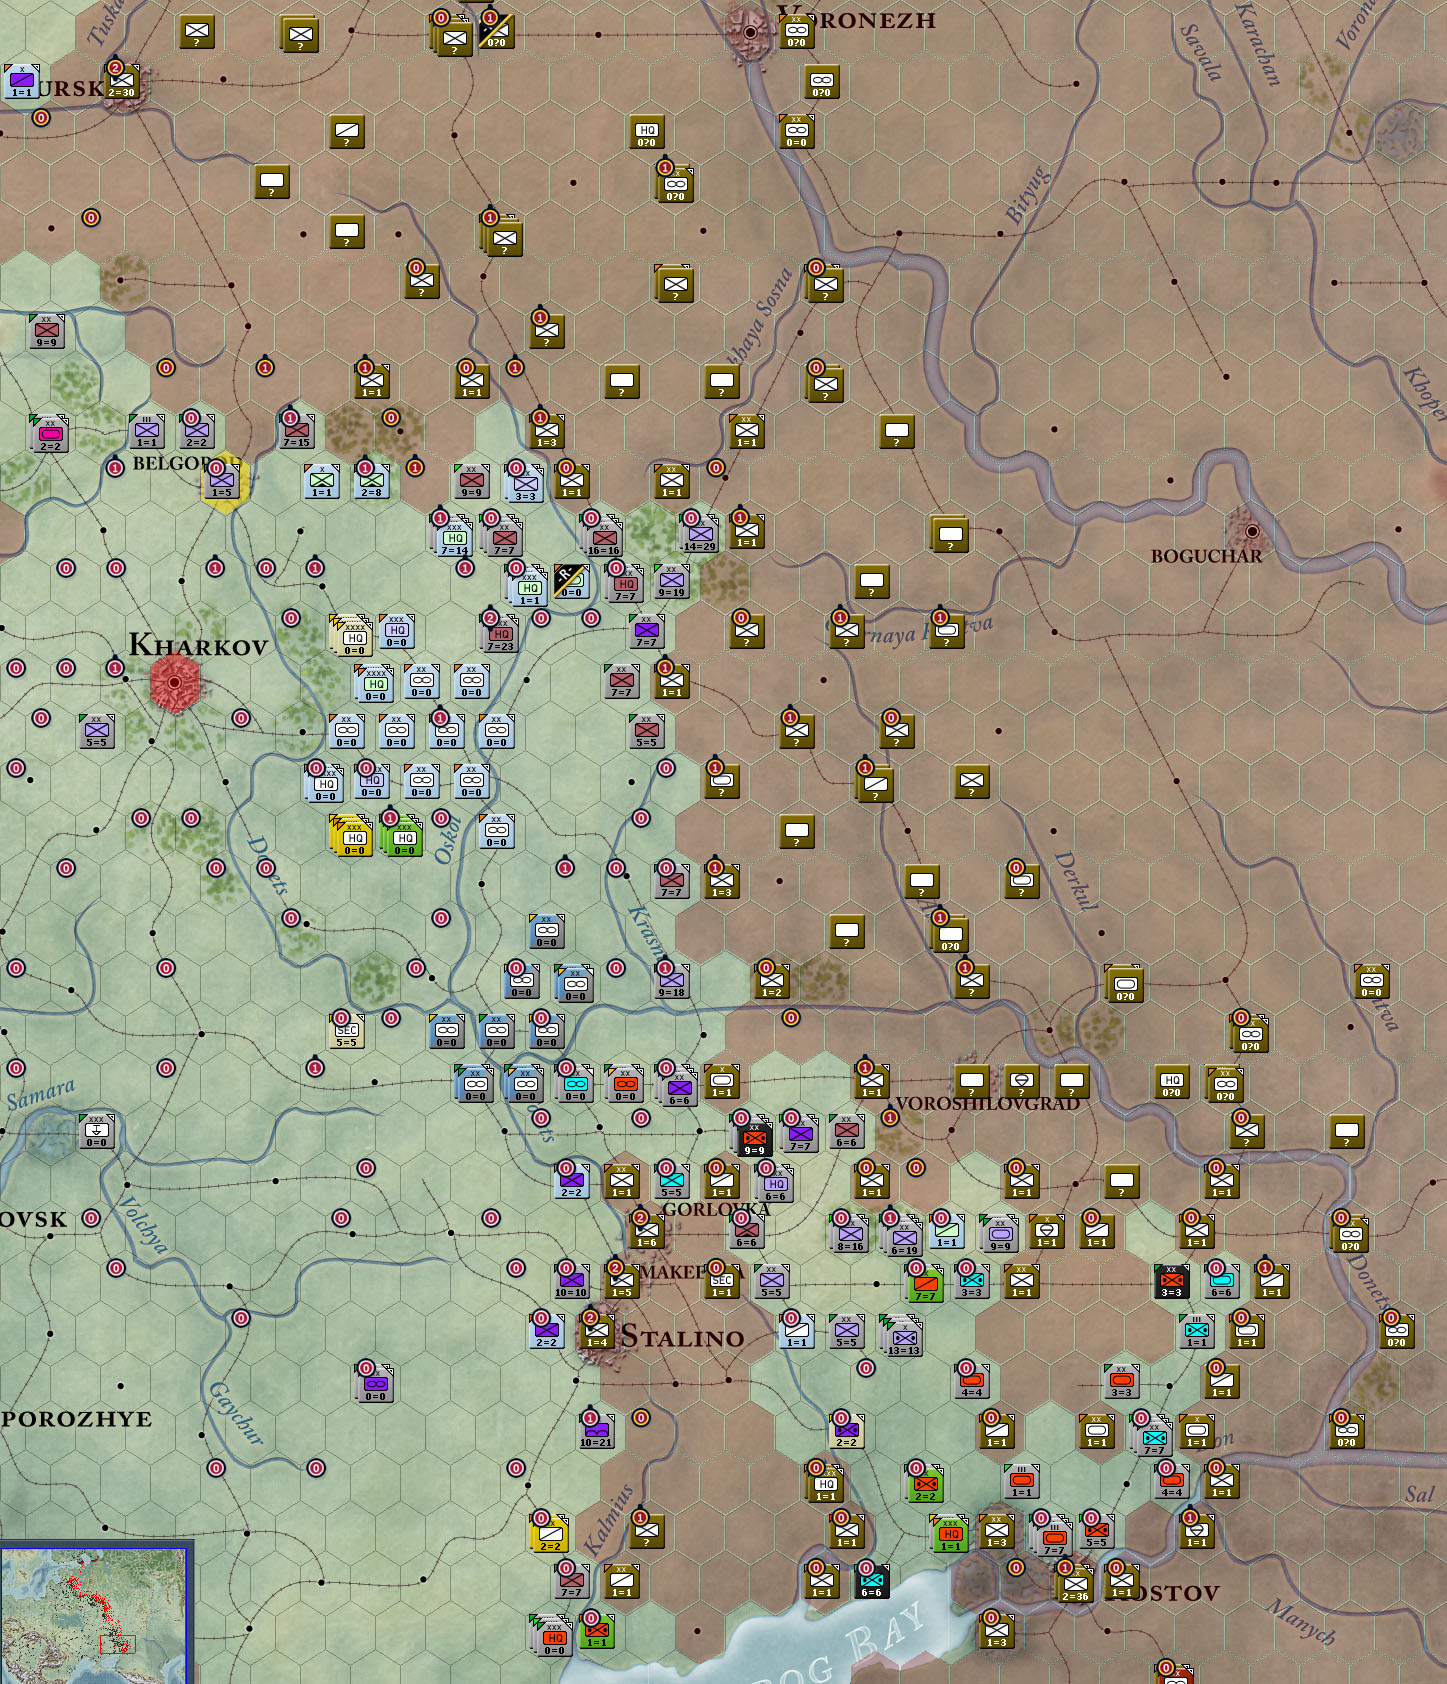Select the 2=30 unit counter at Kursk
1447x1684 pixels.
(122, 81)
